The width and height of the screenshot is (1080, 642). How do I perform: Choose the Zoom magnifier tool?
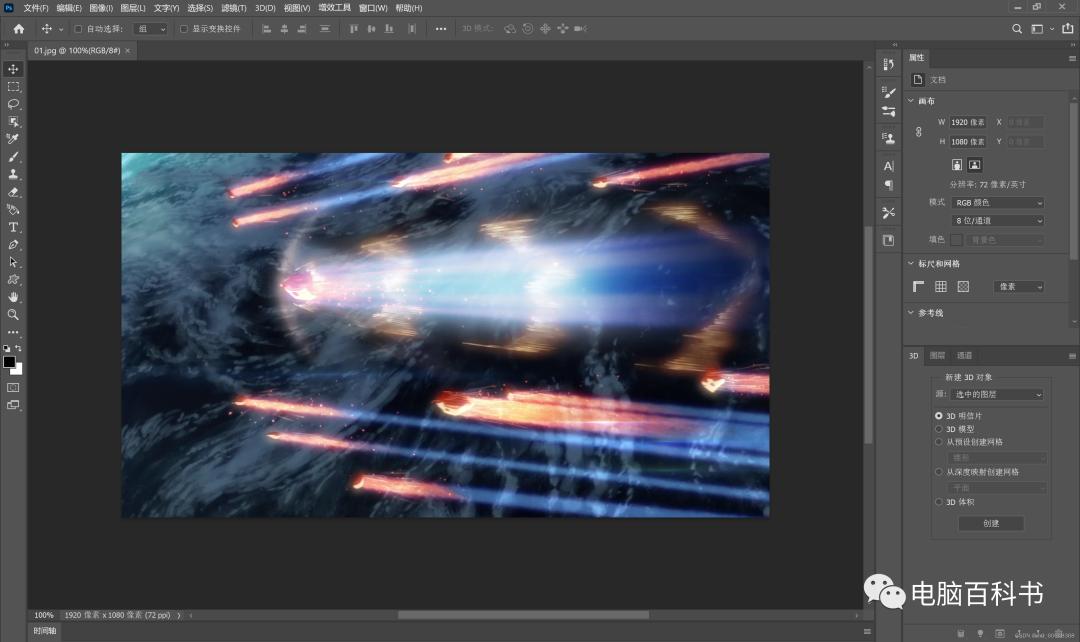click(x=14, y=315)
